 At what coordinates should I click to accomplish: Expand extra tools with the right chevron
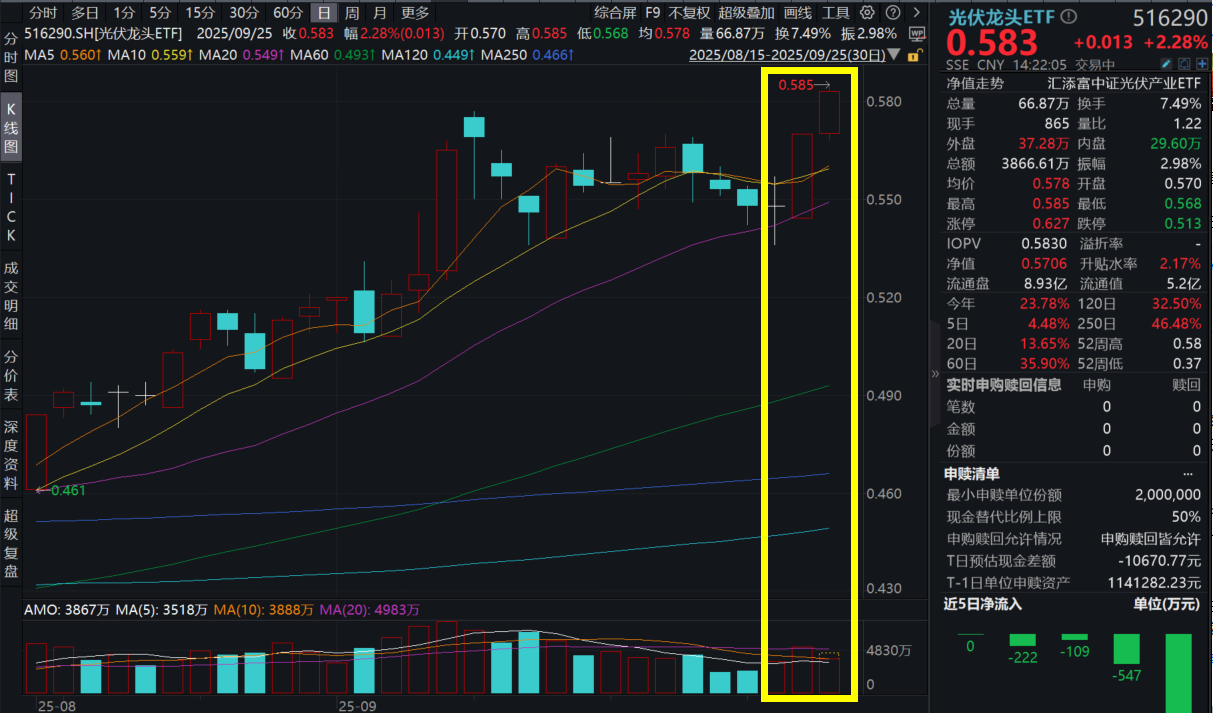coord(916,12)
